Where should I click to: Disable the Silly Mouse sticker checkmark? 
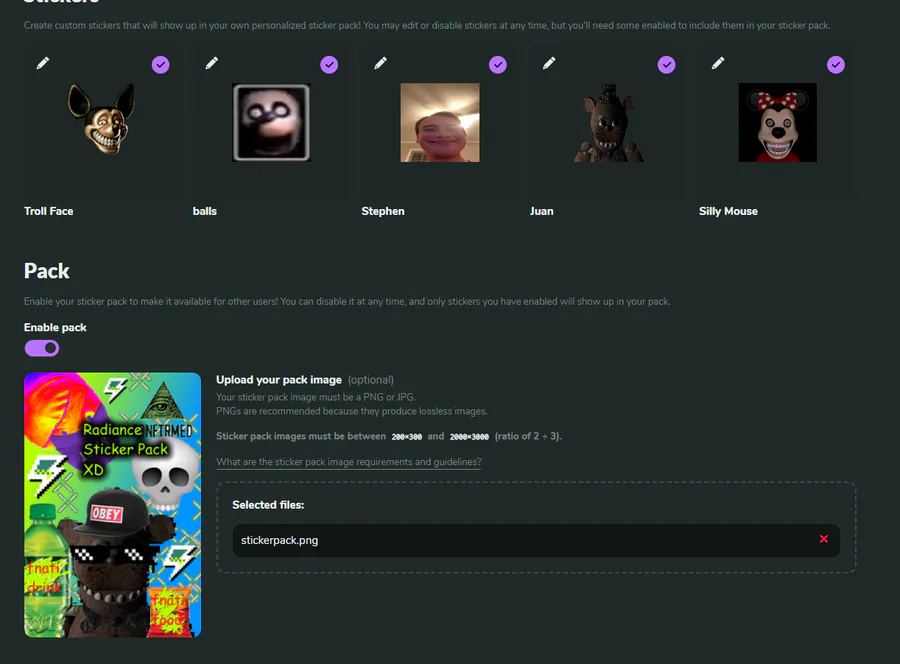(836, 65)
